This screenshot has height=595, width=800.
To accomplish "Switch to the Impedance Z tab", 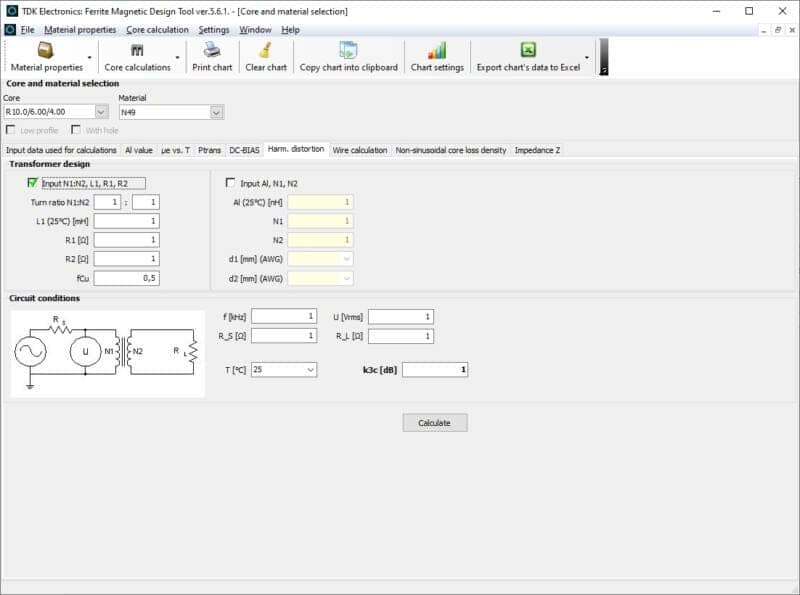I will pyautogui.click(x=537, y=150).
